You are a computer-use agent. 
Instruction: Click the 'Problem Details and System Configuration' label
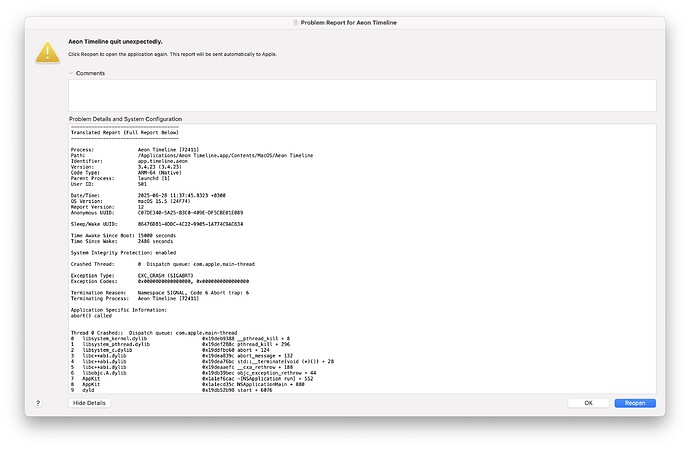tap(125, 119)
